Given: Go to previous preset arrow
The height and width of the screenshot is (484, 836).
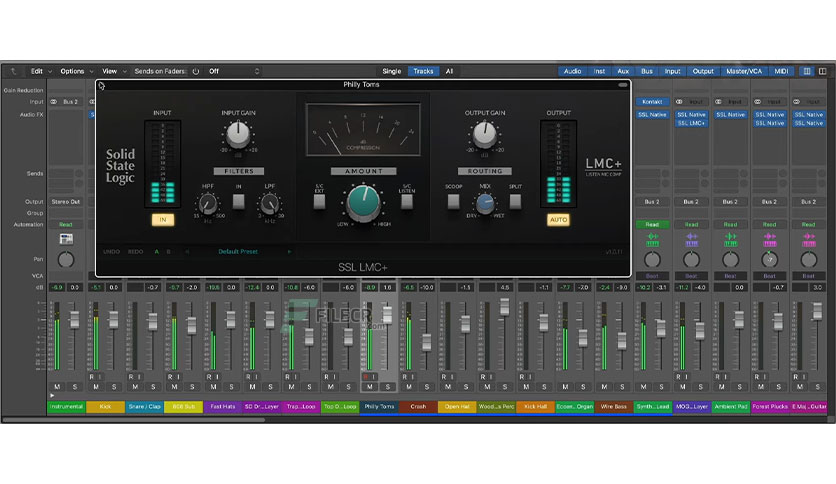Looking at the screenshot, I should point(187,252).
